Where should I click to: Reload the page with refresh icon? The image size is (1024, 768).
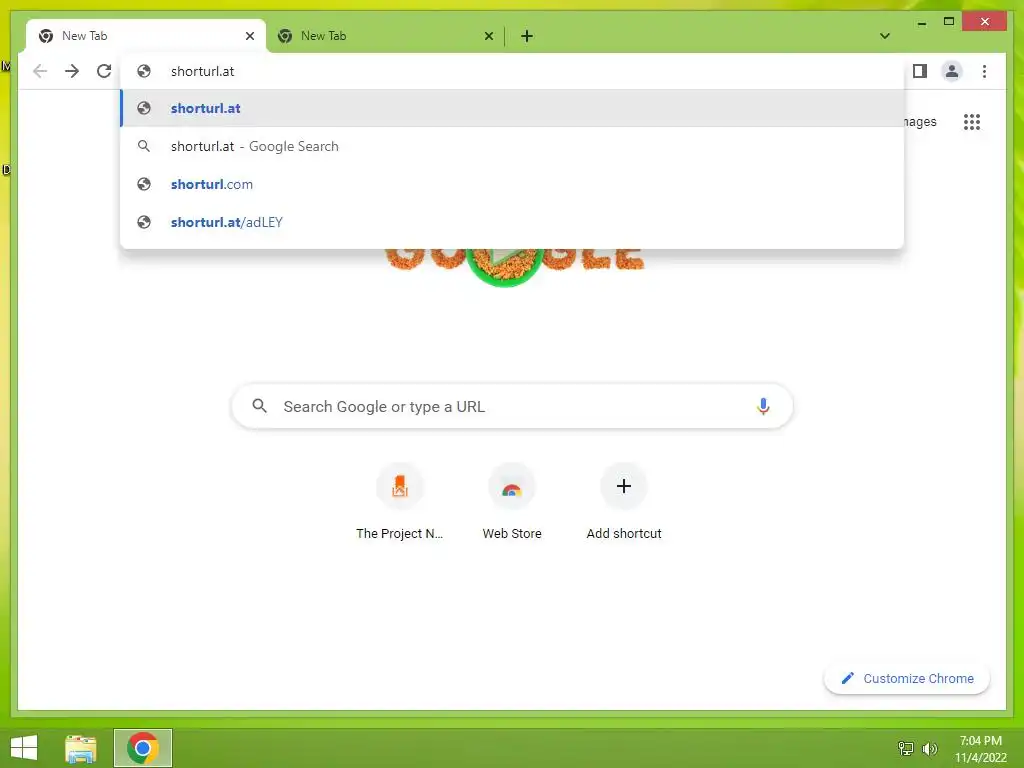coord(104,71)
